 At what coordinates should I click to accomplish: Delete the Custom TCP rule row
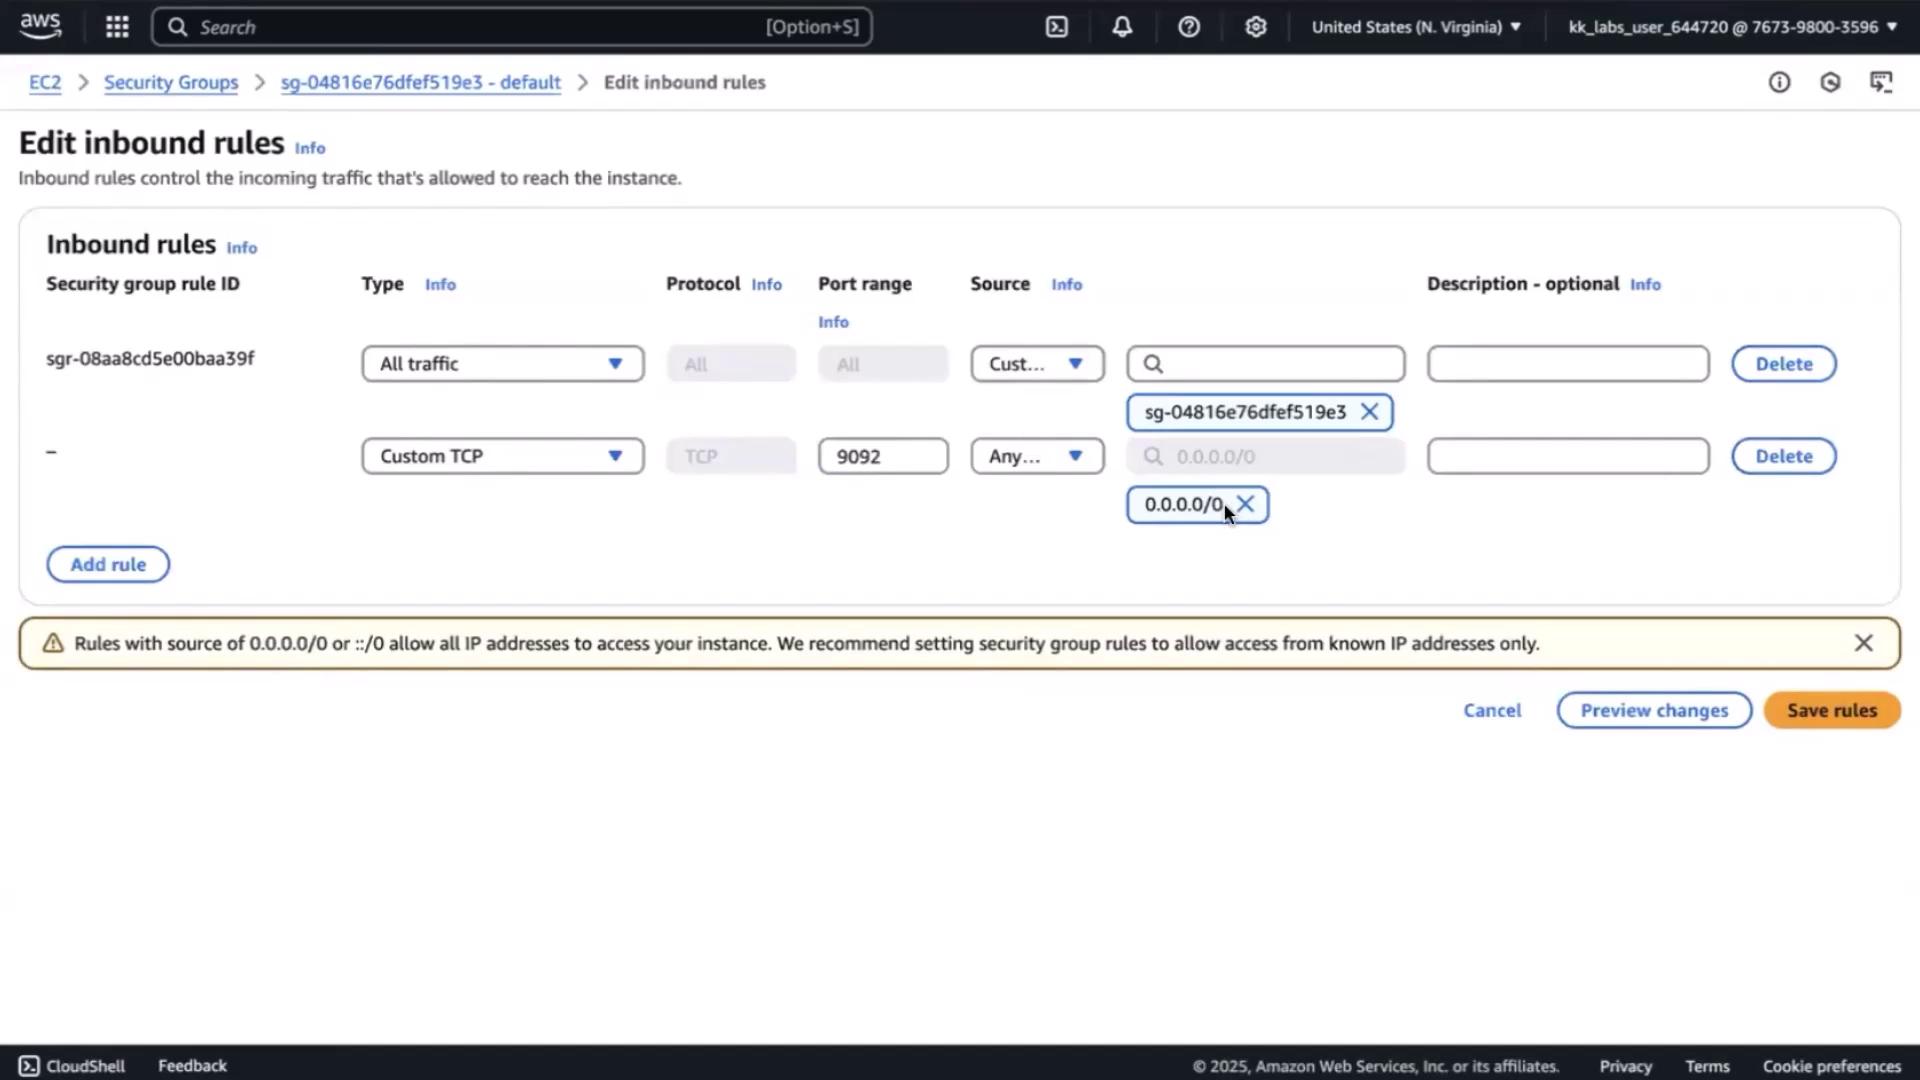[x=1783, y=456]
